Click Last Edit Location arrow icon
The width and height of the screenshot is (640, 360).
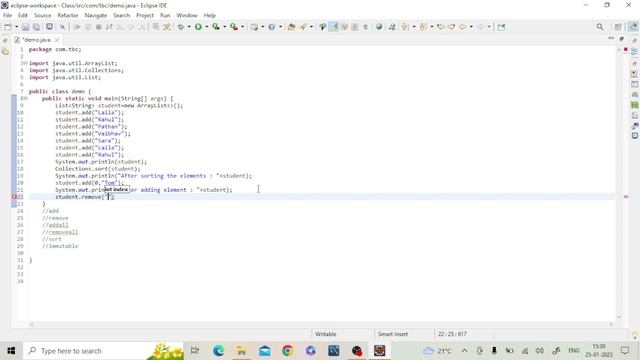click(441, 27)
